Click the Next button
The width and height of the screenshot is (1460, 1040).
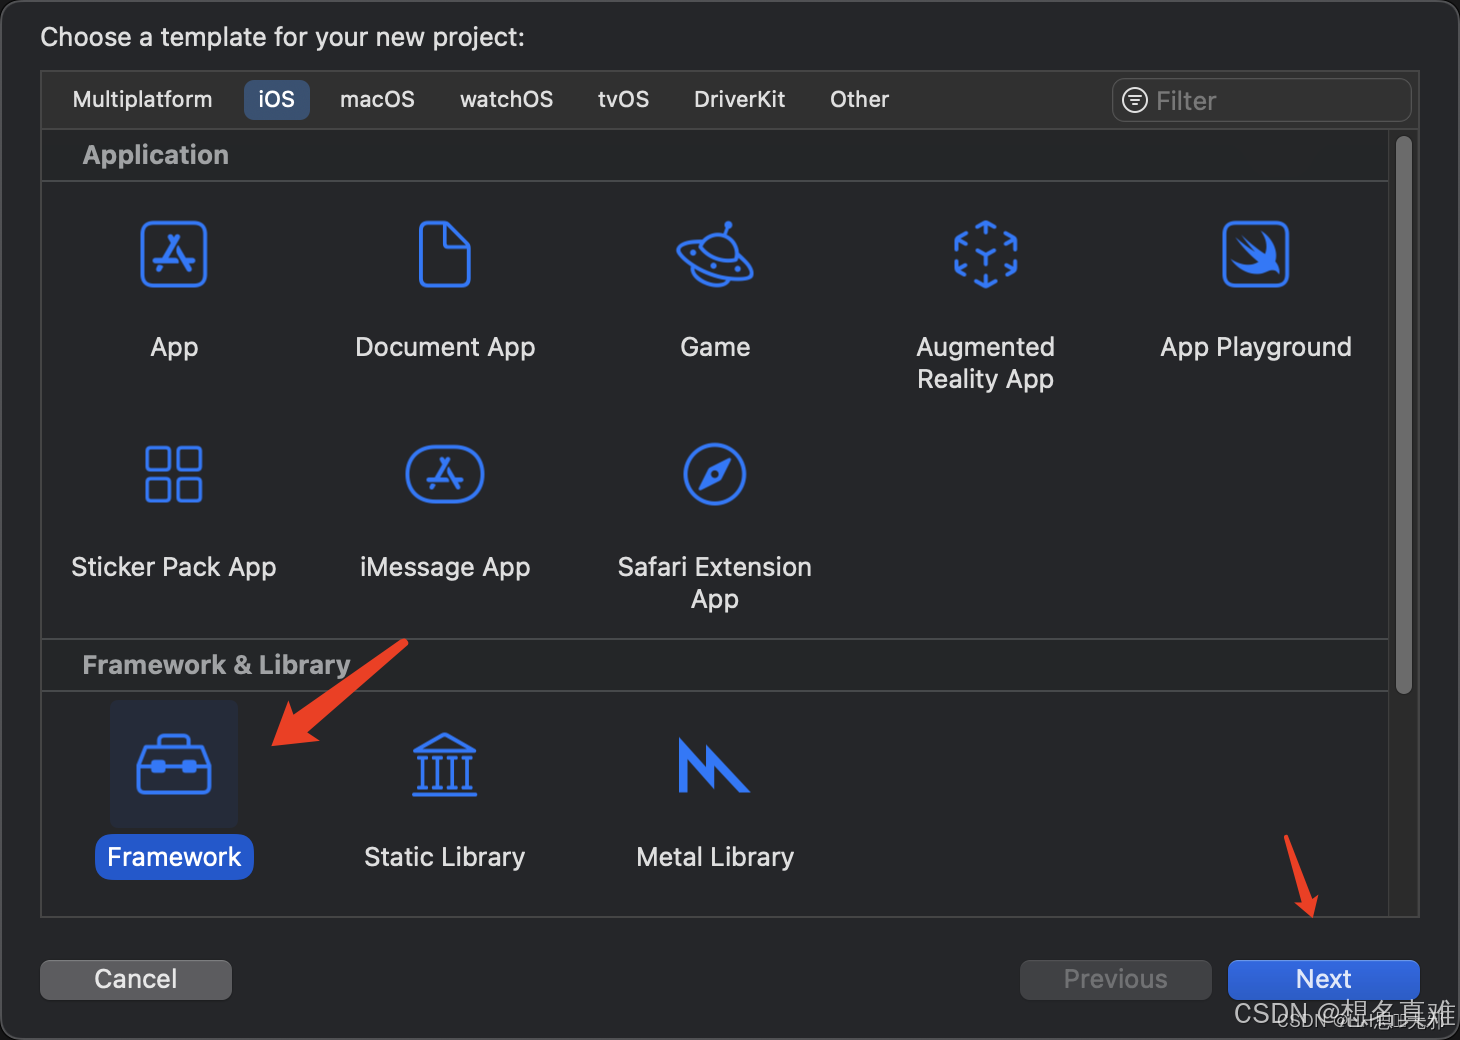[x=1323, y=979]
